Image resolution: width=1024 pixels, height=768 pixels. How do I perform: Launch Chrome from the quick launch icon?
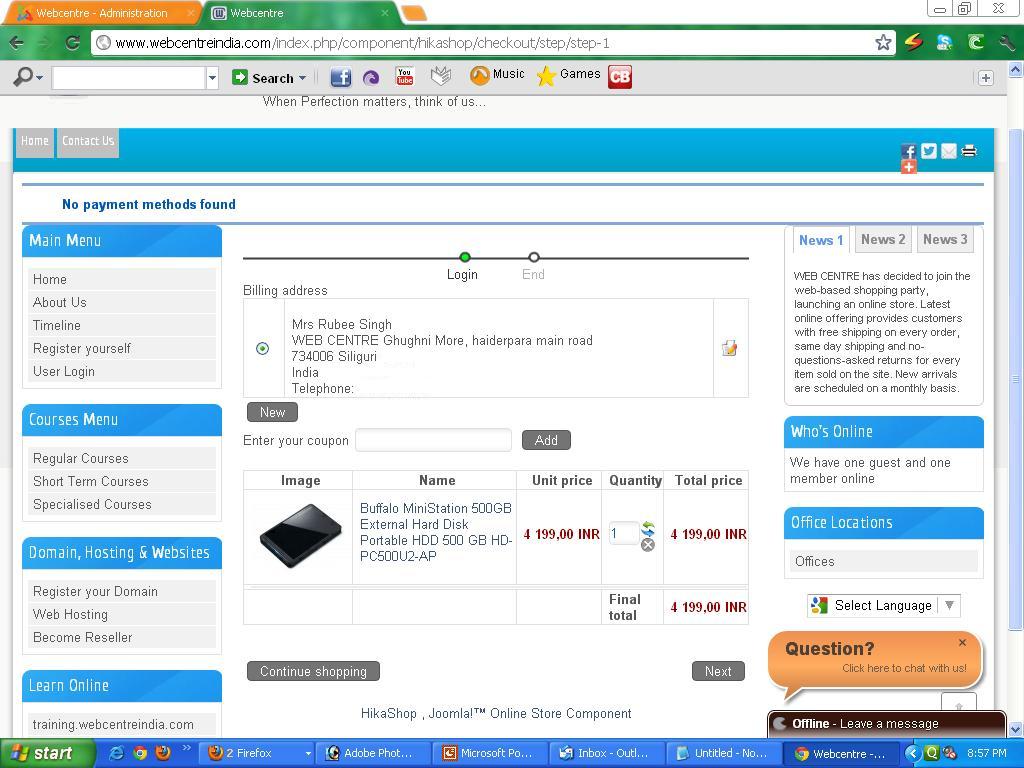click(140, 753)
